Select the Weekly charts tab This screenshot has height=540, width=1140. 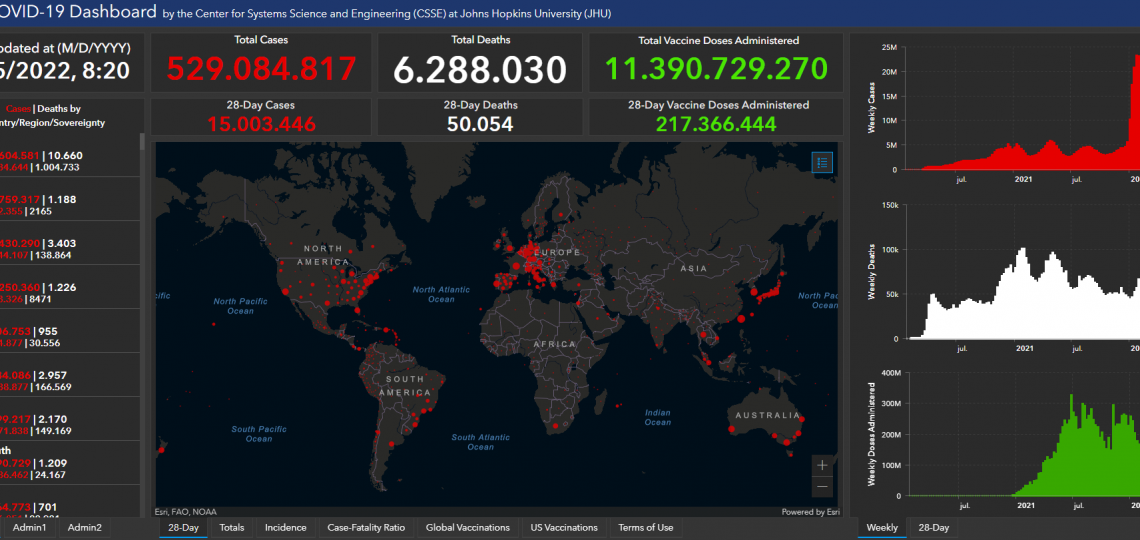(x=882, y=528)
